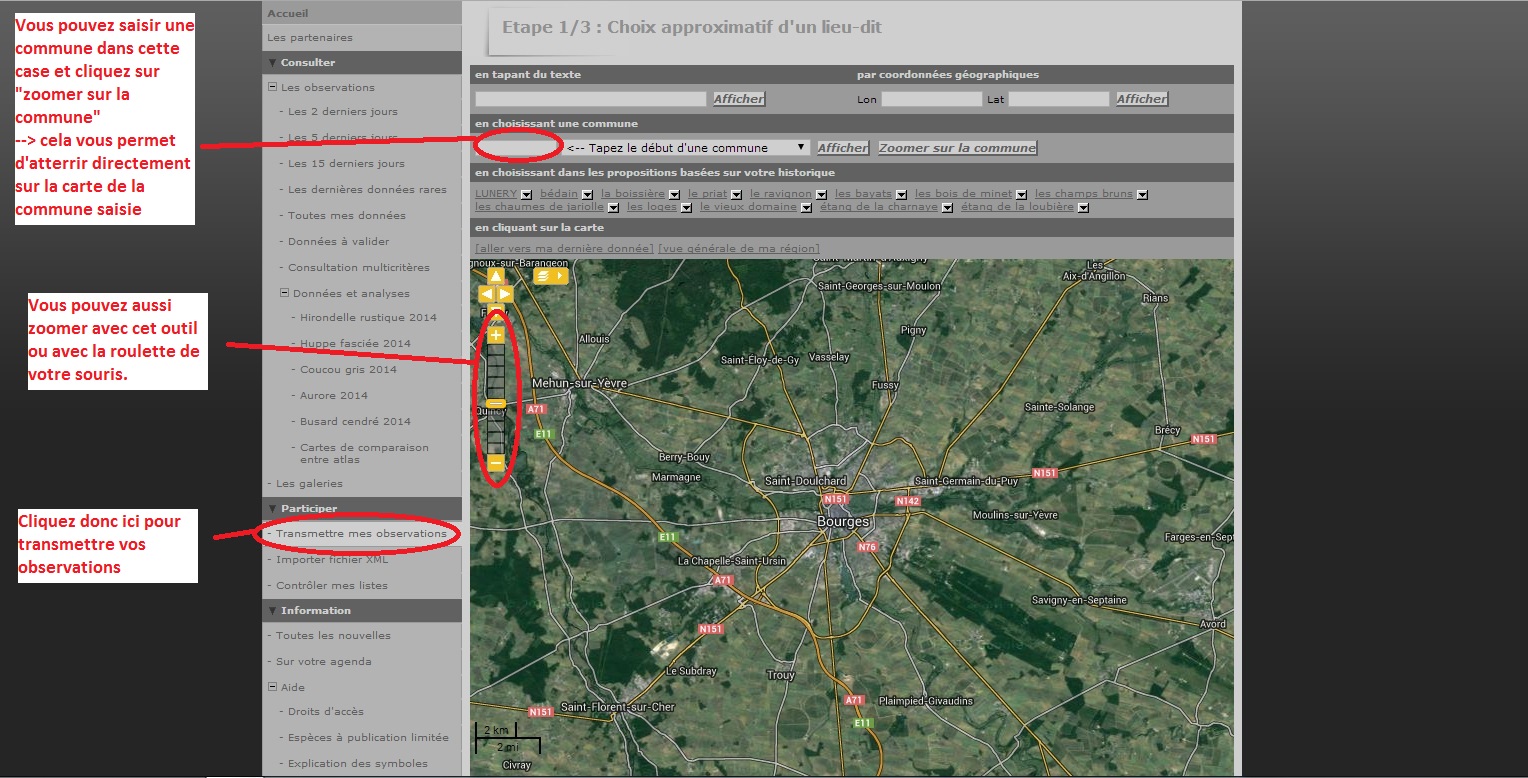1528x778 pixels.
Task: Focus the Lat coordinate field
Action: click(x=1059, y=99)
